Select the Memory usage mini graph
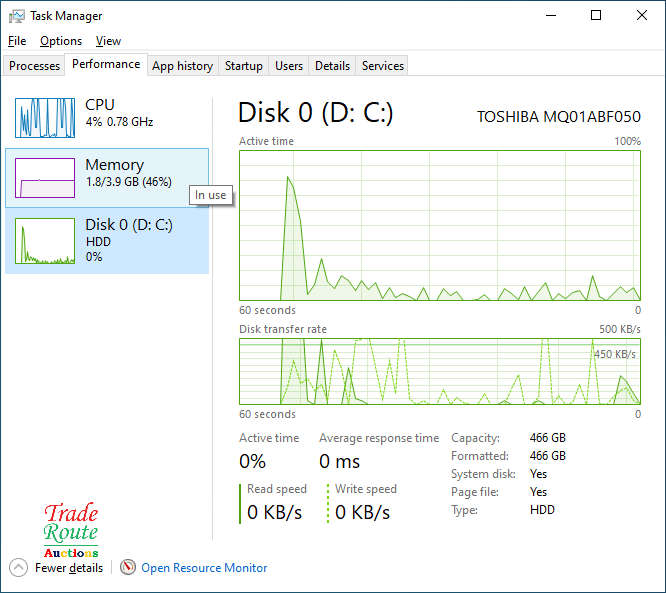This screenshot has width=666, height=593. pos(45,178)
